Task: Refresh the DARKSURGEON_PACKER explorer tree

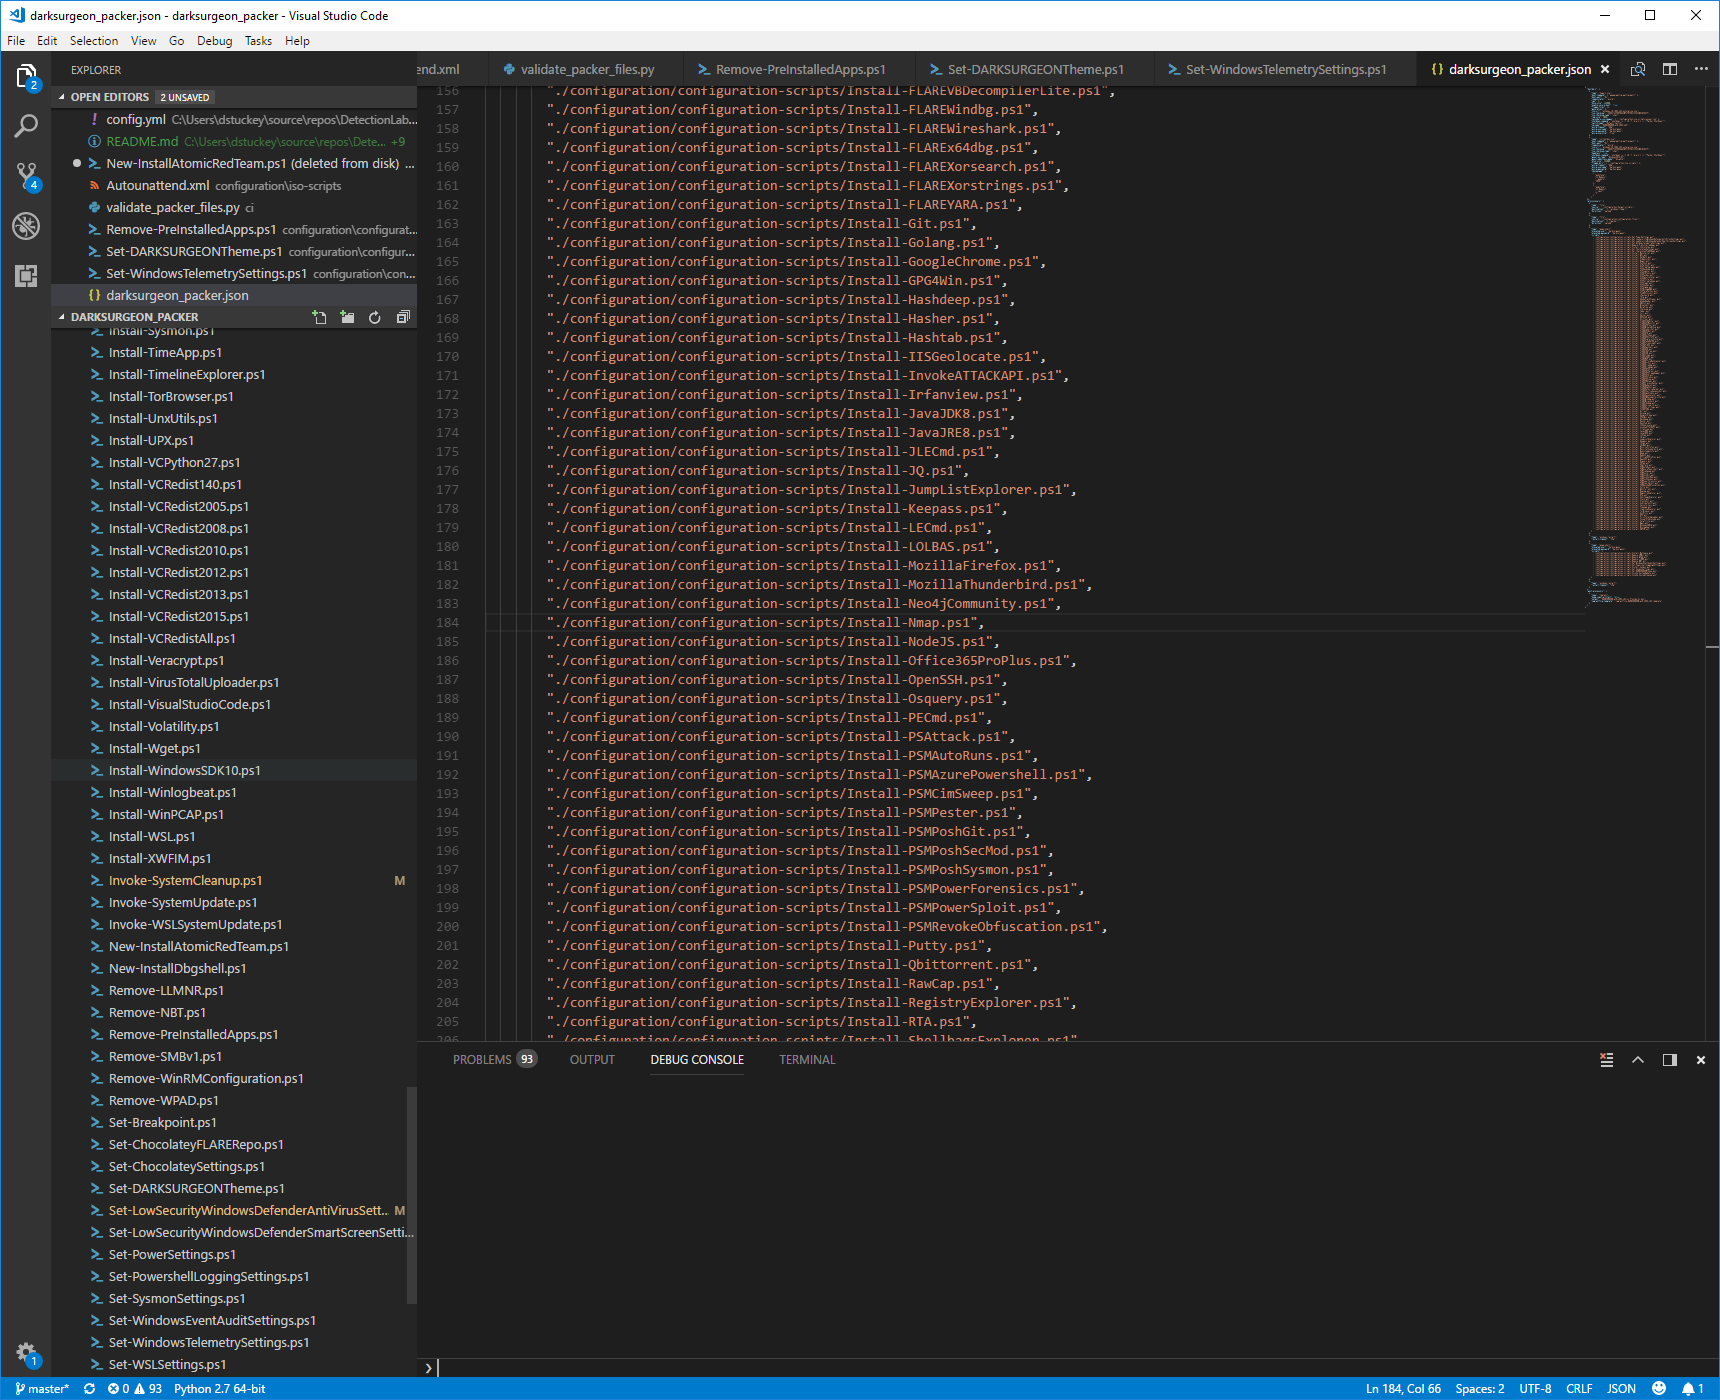Action: point(375,317)
